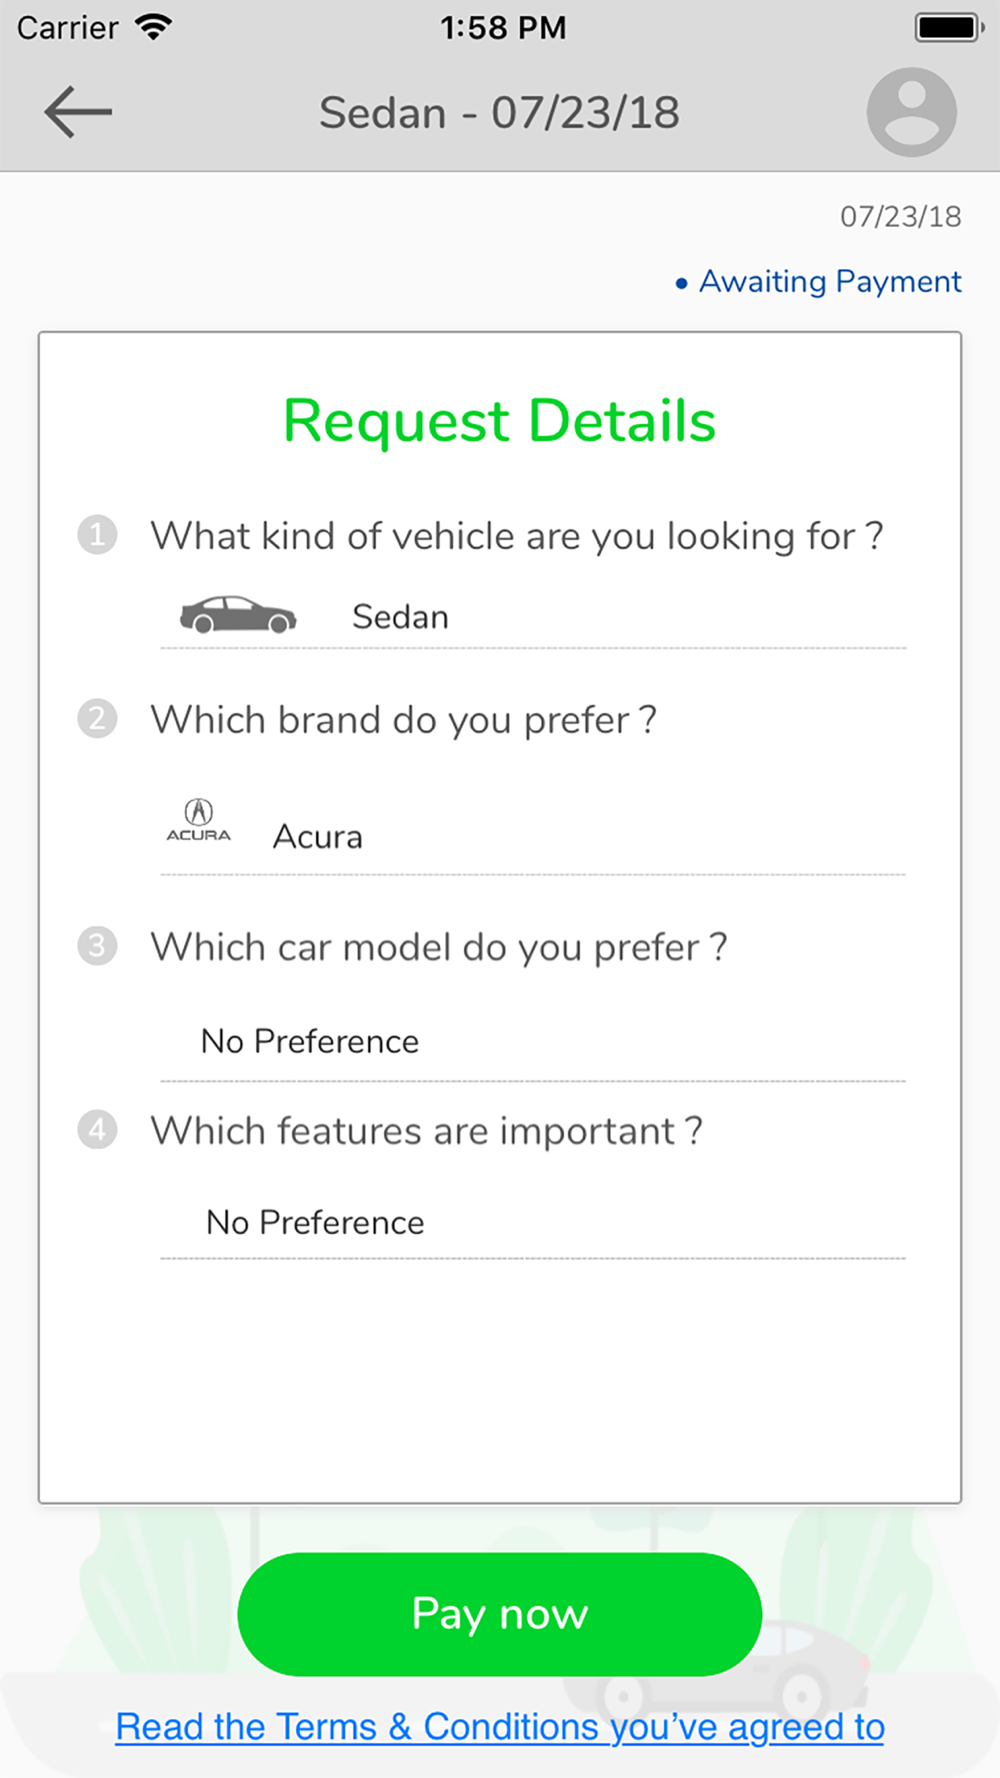Tap the sedan car icon
The height and width of the screenshot is (1778, 1000).
point(238,615)
